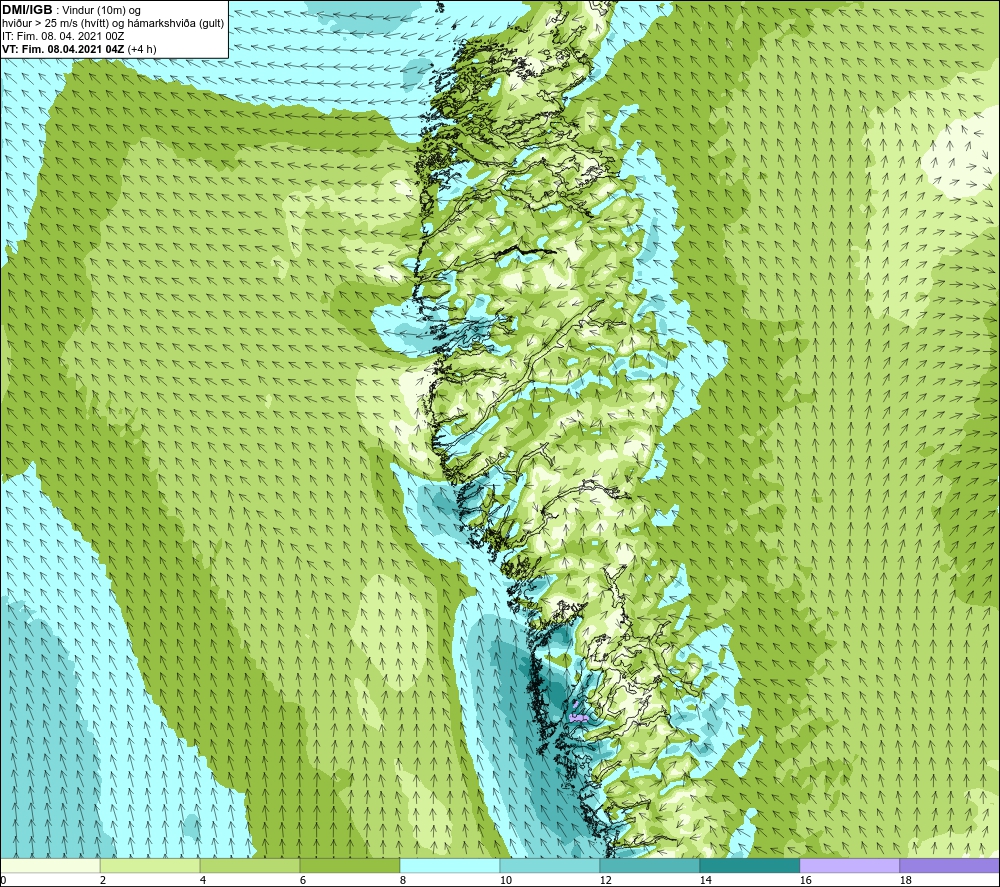Click the 'IT: Fim. 08. 04. 2021 00Z' line
Viewport: 1000px width, 887px height.
(63, 36)
